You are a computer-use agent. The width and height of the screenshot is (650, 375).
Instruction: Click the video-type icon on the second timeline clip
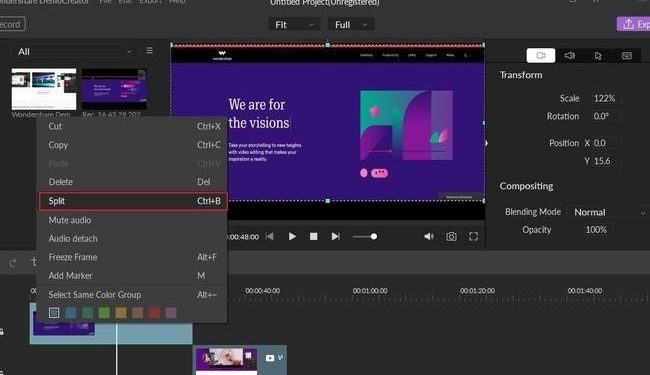tap(270, 358)
